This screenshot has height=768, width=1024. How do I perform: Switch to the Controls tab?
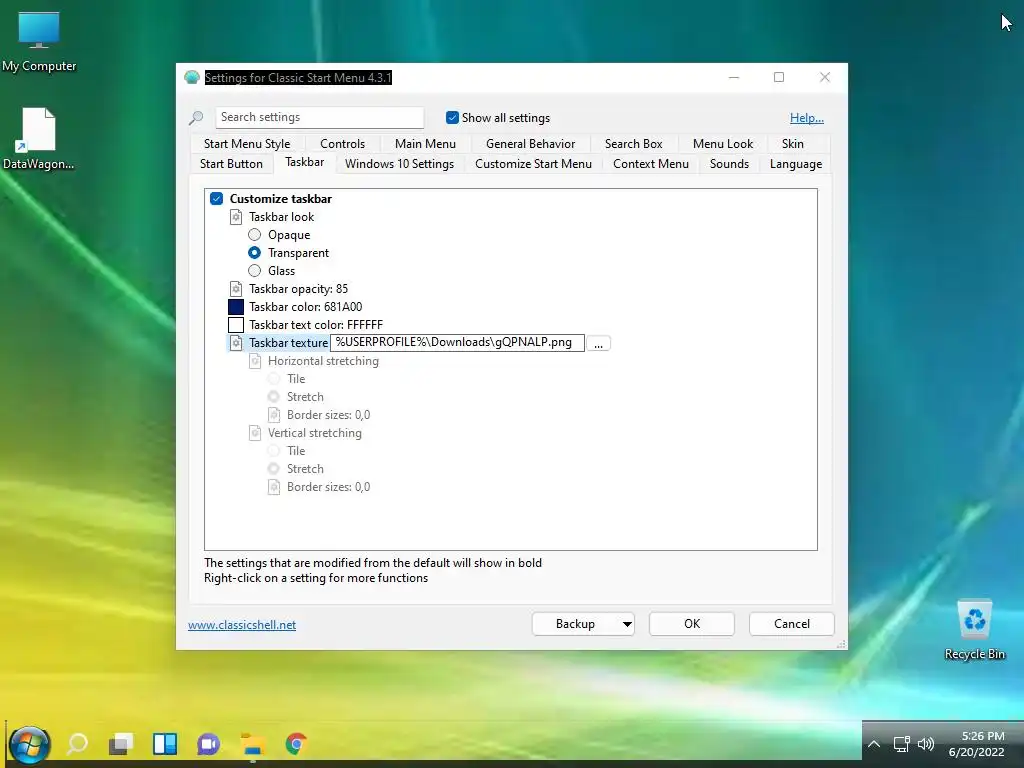point(342,144)
